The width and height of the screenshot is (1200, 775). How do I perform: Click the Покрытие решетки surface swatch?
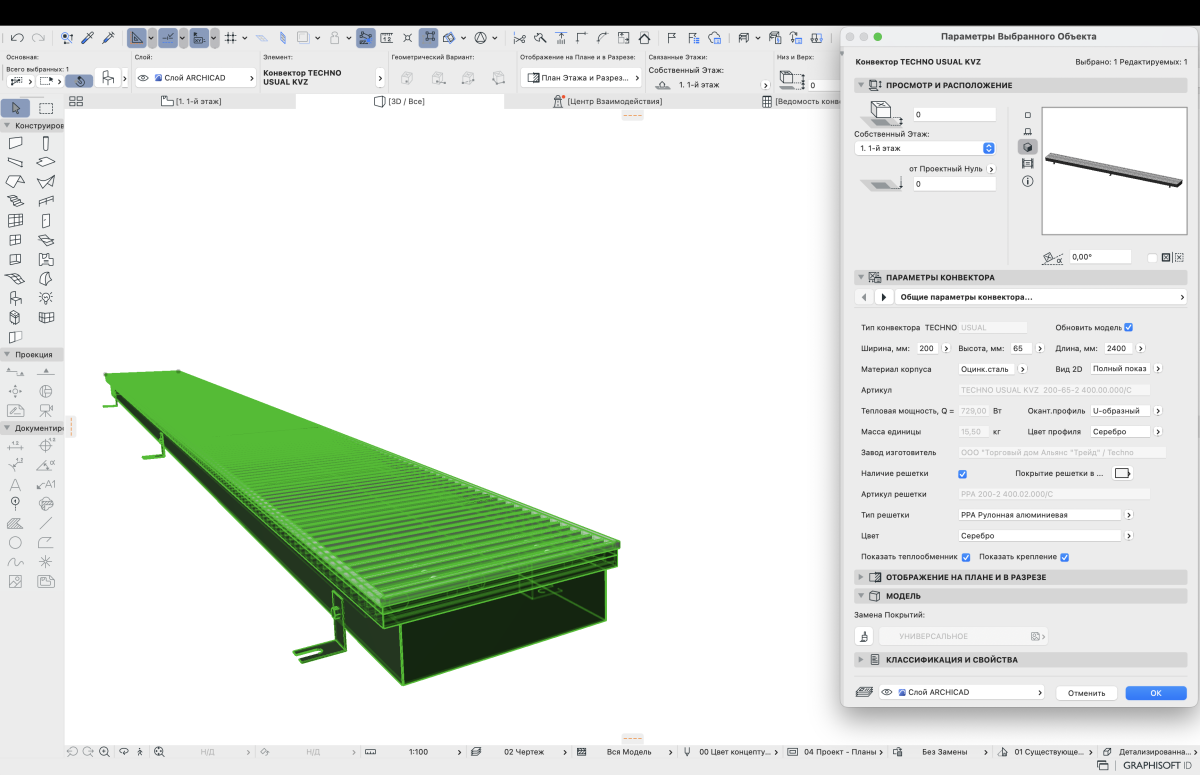(1122, 474)
